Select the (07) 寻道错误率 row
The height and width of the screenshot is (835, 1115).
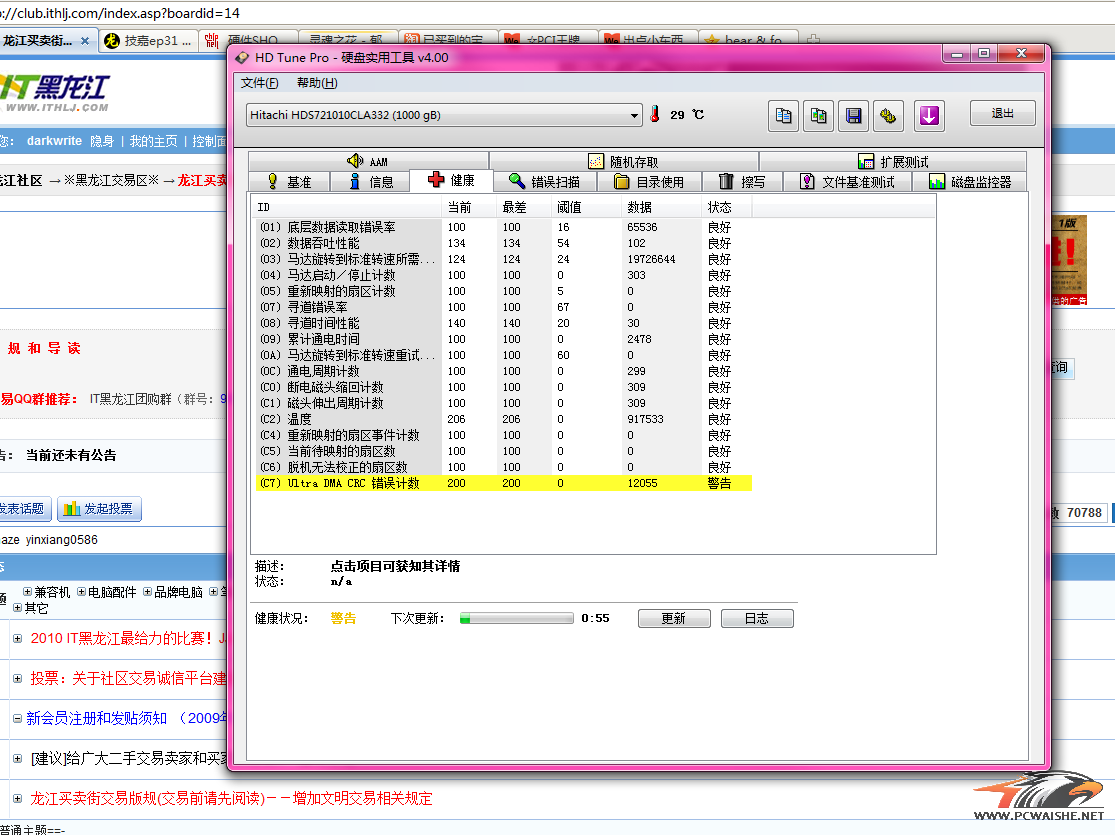[503, 307]
